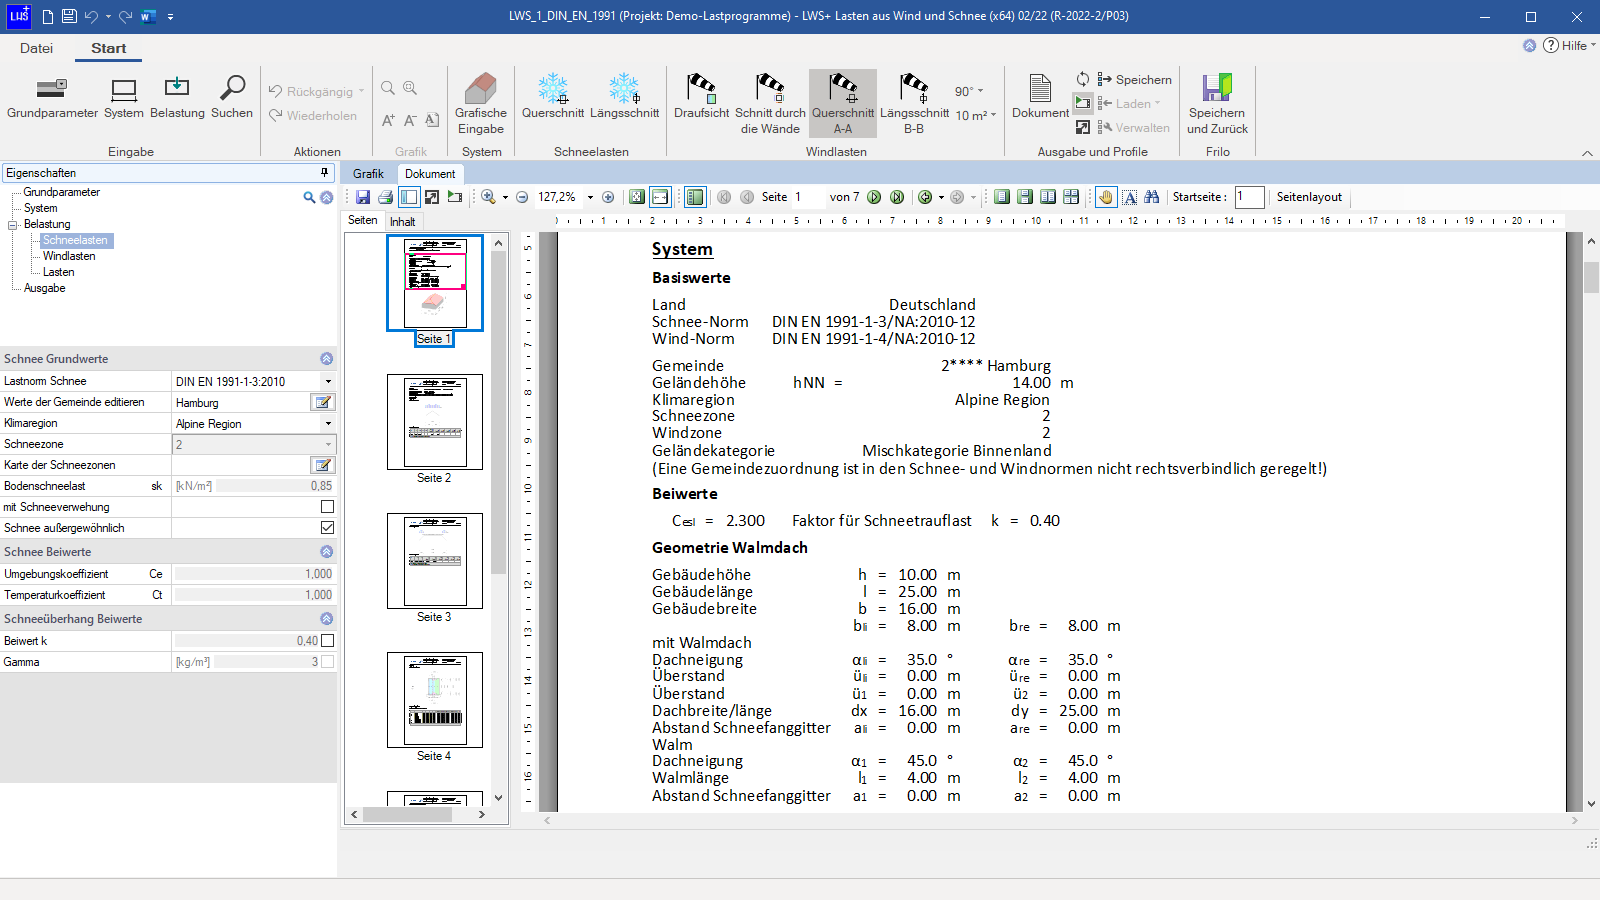Toggle Schnee außergewöhnlich checkbox

(327, 528)
